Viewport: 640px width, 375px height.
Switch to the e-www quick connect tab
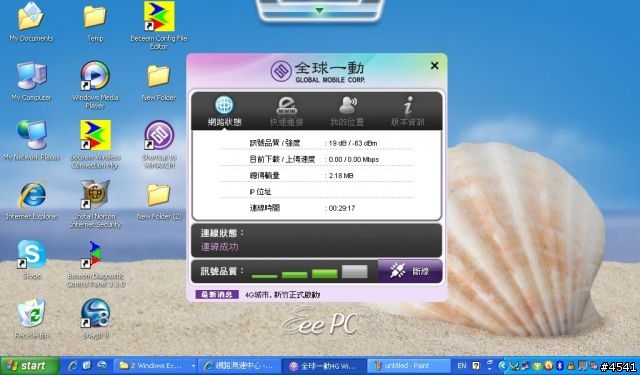[287, 111]
